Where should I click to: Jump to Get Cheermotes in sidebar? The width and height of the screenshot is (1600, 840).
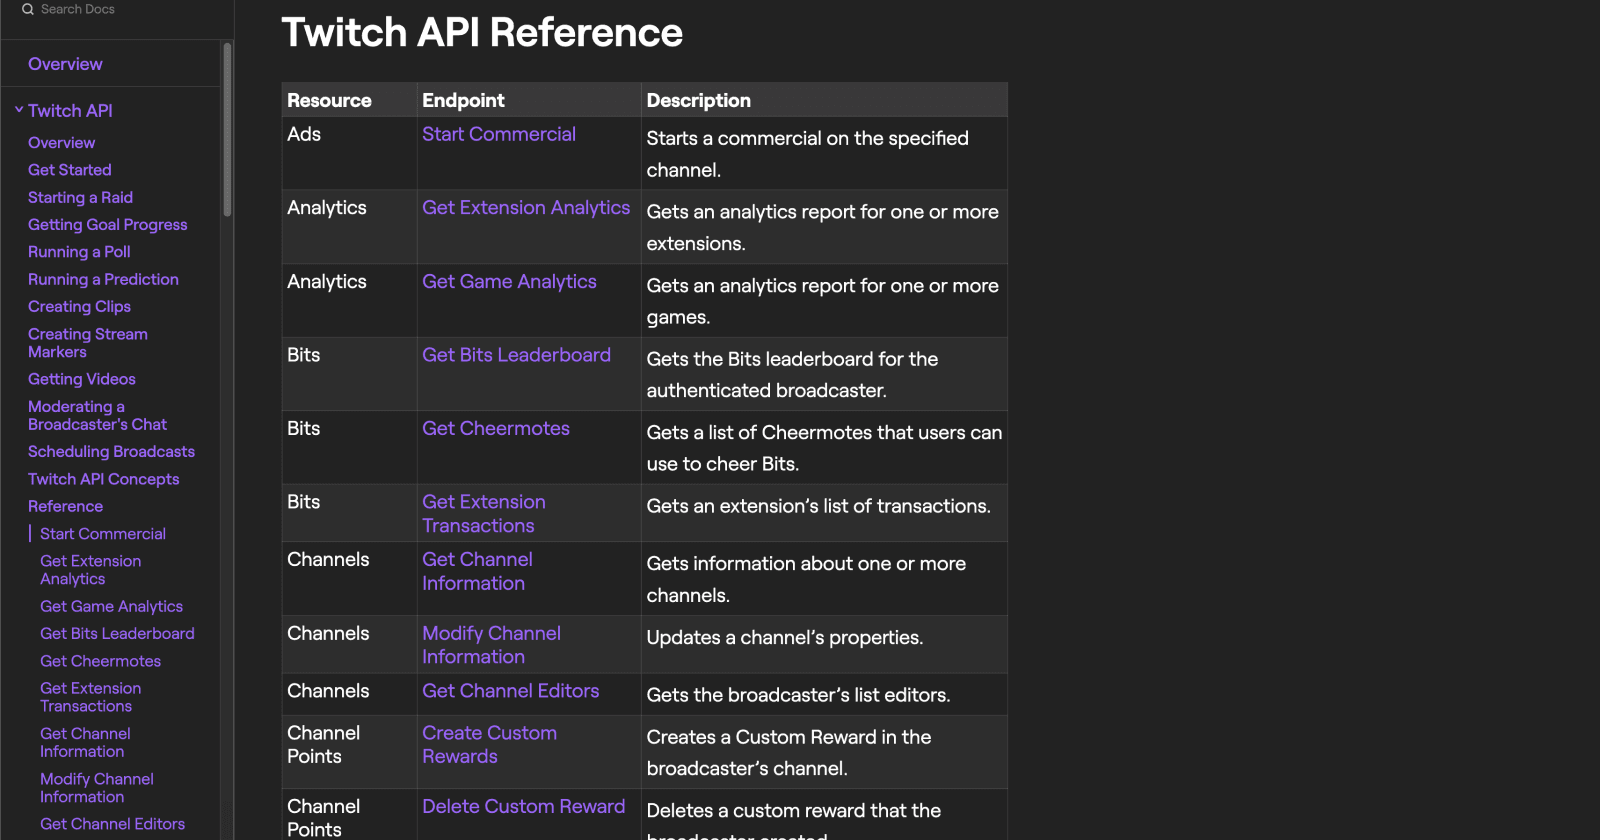coord(100,661)
